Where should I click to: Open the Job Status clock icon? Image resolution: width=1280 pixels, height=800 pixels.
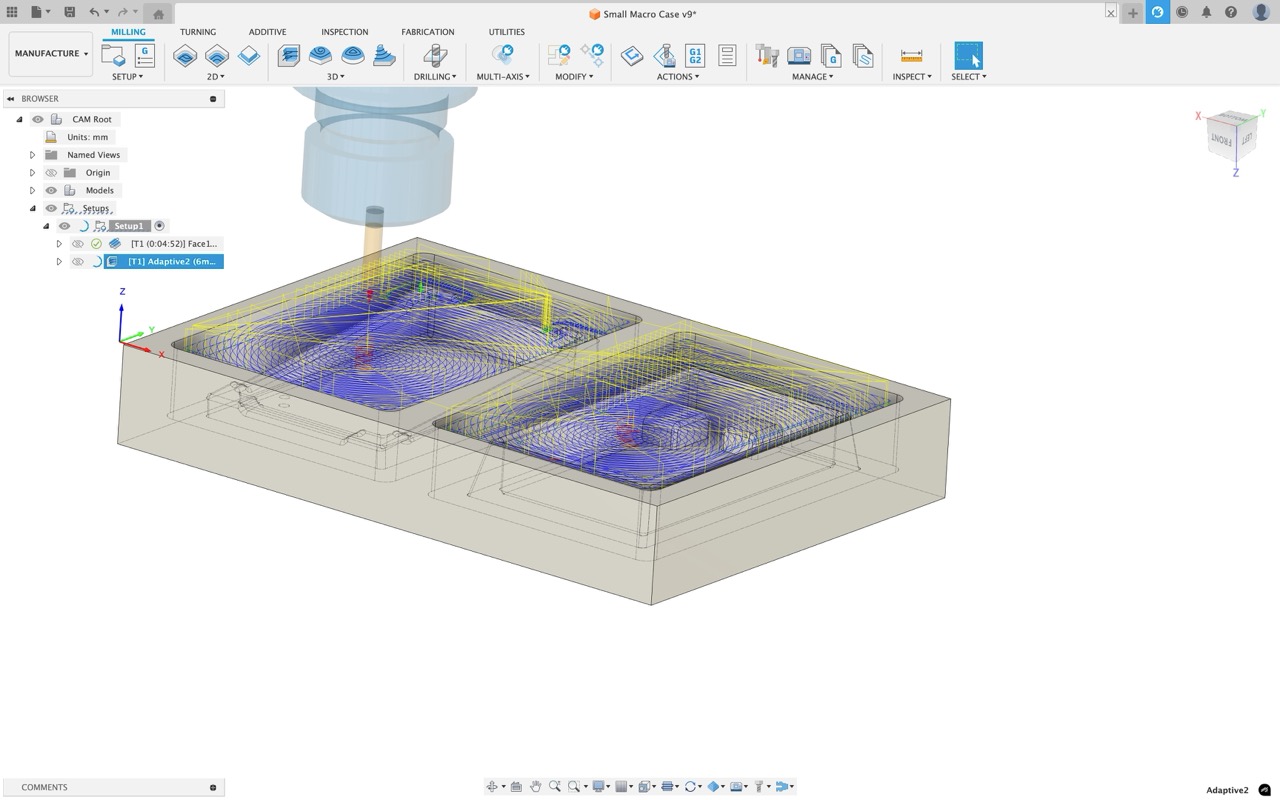pyautogui.click(x=1182, y=12)
